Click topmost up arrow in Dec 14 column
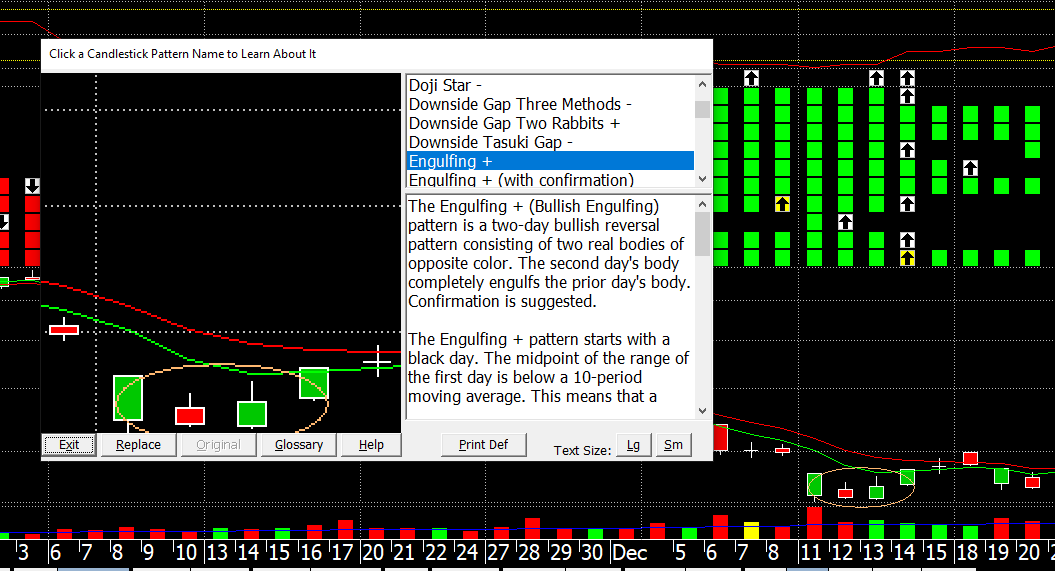The image size is (1055, 571). pyautogui.click(x=908, y=78)
